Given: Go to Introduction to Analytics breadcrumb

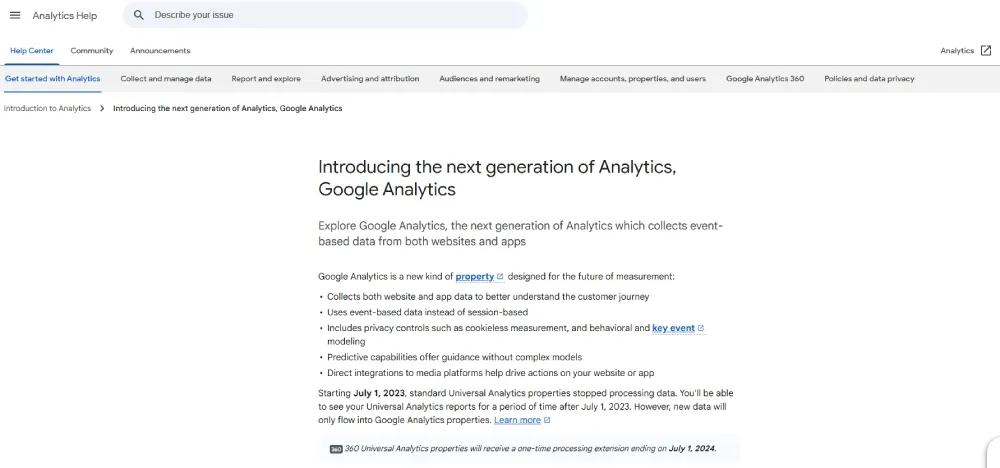Looking at the screenshot, I should tap(47, 108).
